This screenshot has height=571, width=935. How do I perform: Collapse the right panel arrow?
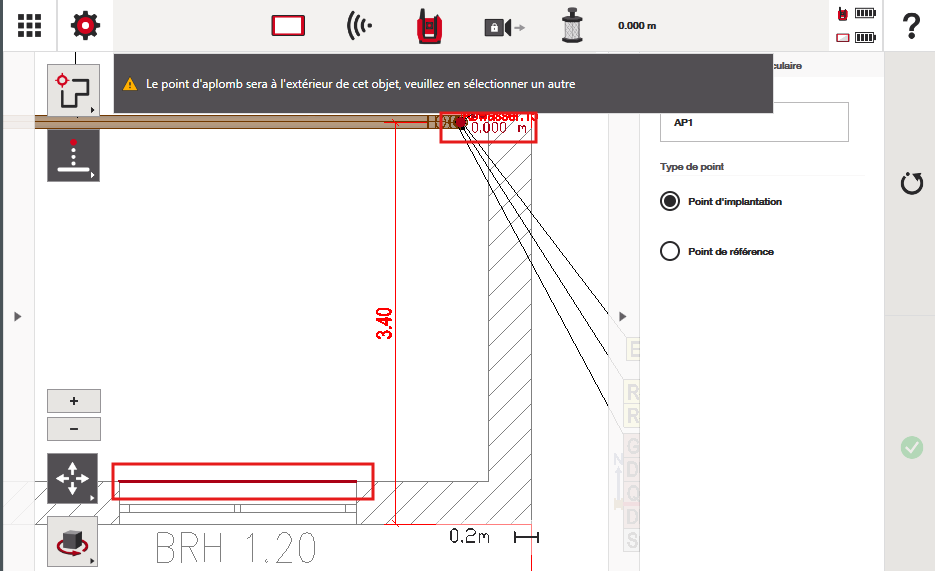pyautogui.click(x=623, y=316)
